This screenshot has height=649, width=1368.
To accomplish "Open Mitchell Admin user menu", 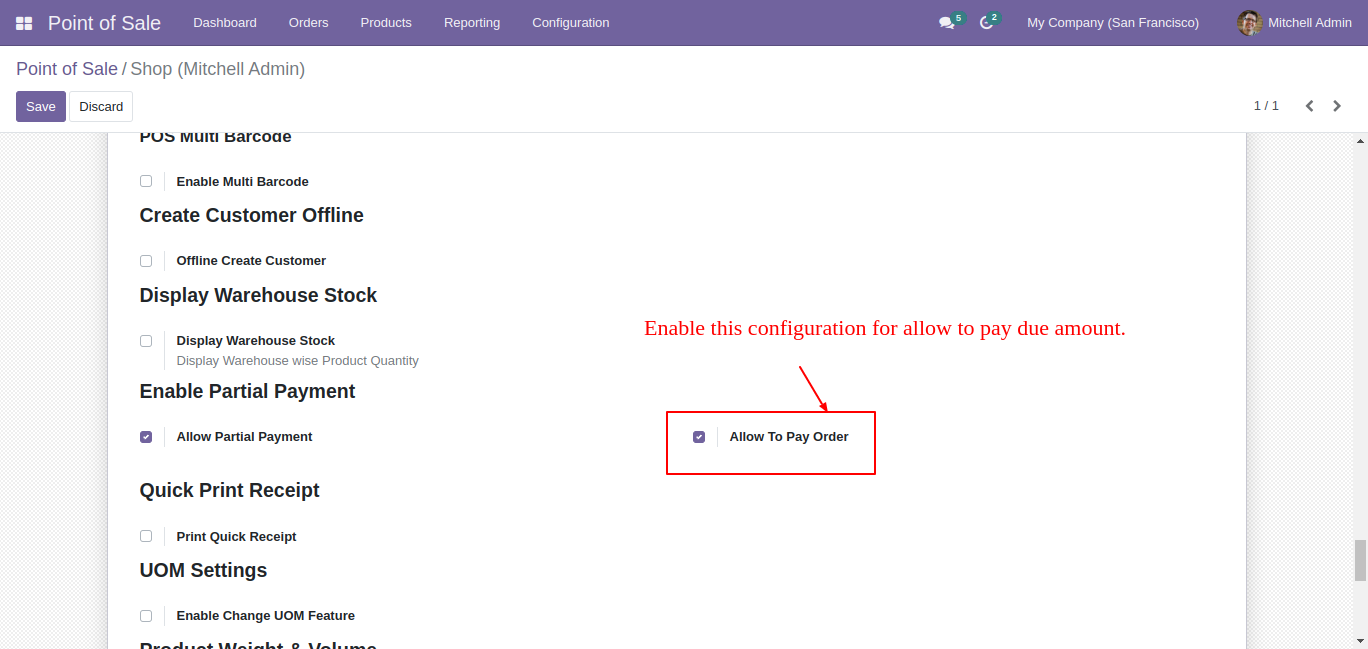I will [x=1294, y=23].
